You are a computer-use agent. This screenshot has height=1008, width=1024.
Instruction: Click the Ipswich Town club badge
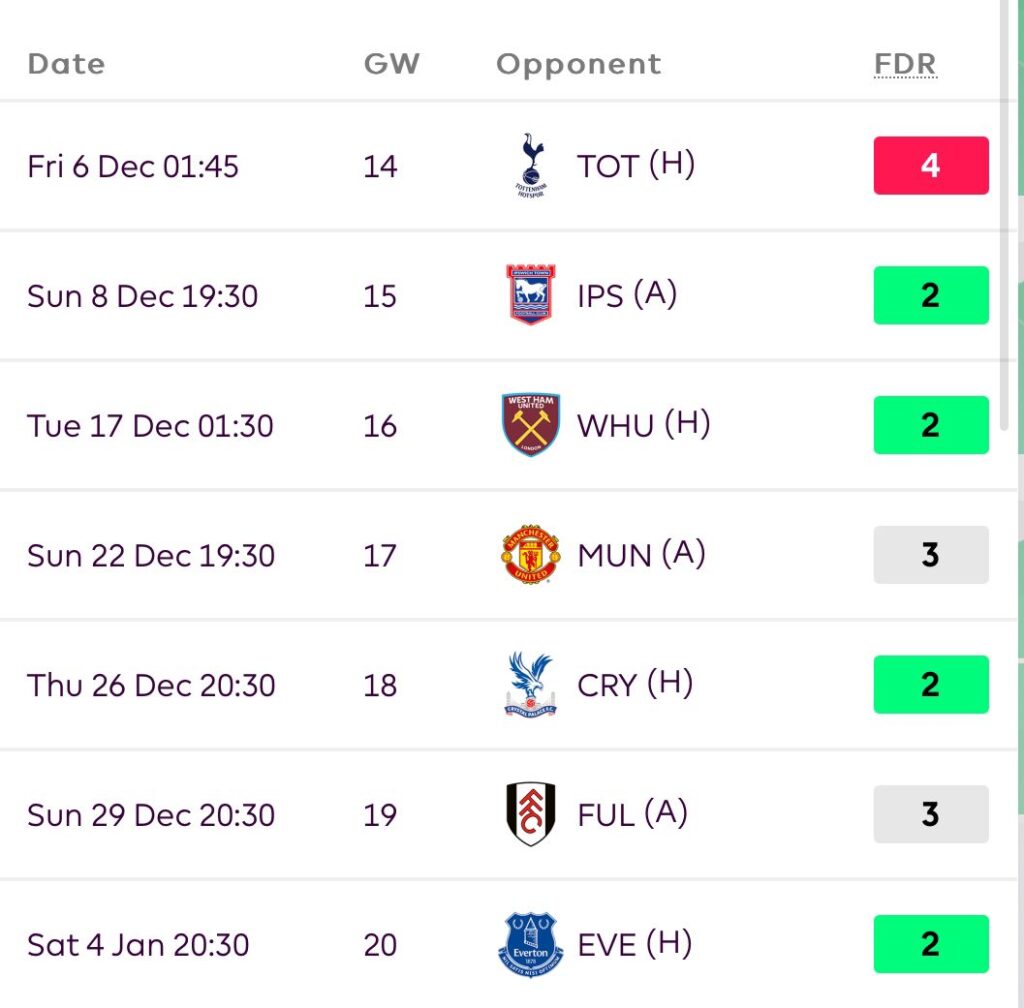tap(530, 296)
